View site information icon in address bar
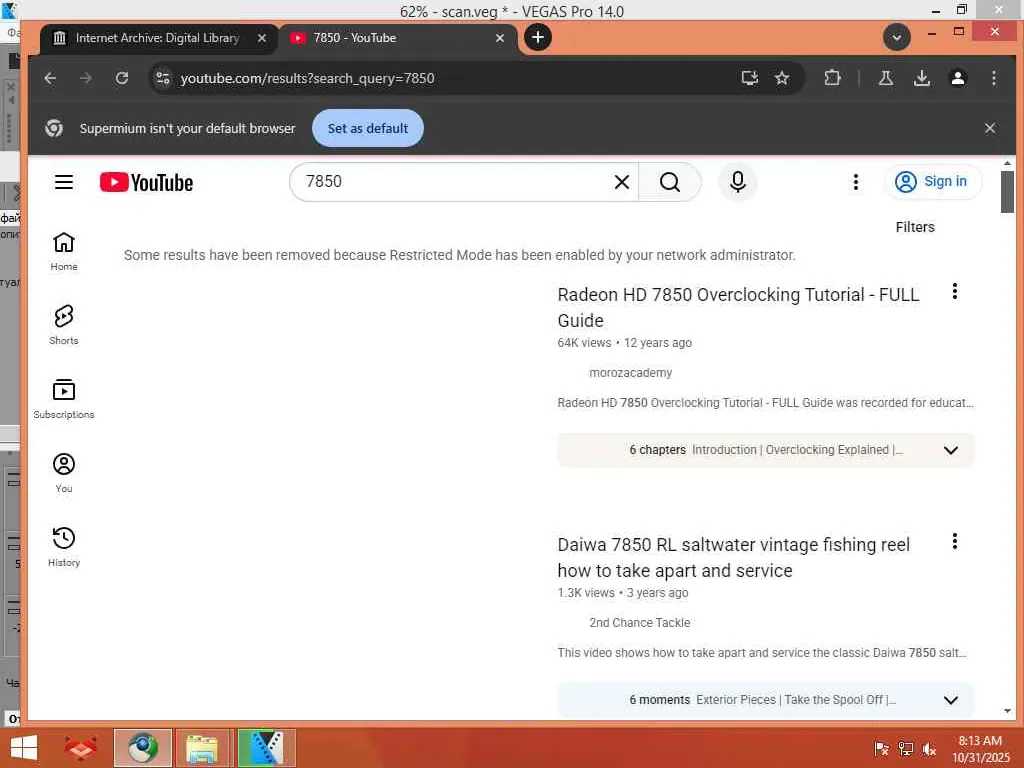 [163, 78]
